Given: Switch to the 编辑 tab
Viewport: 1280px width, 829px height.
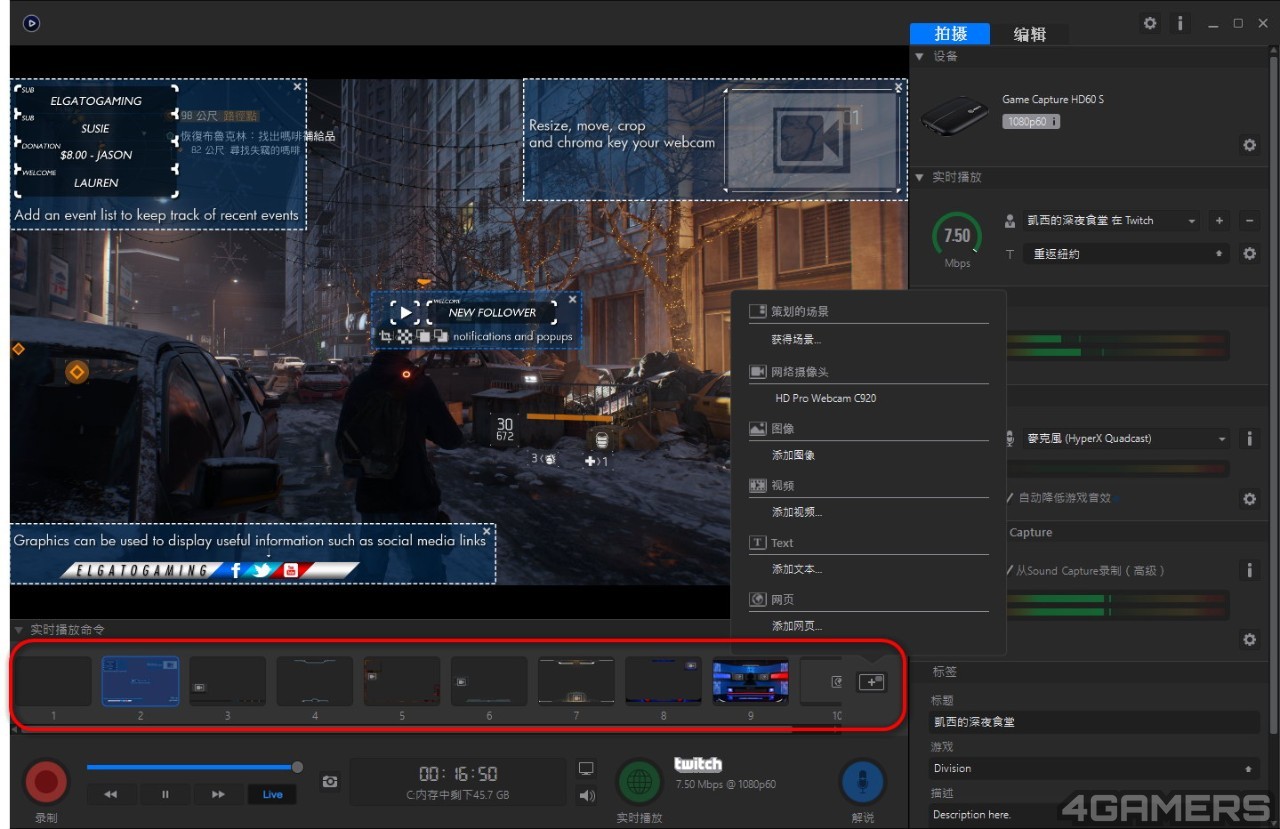Looking at the screenshot, I should click(x=1030, y=34).
